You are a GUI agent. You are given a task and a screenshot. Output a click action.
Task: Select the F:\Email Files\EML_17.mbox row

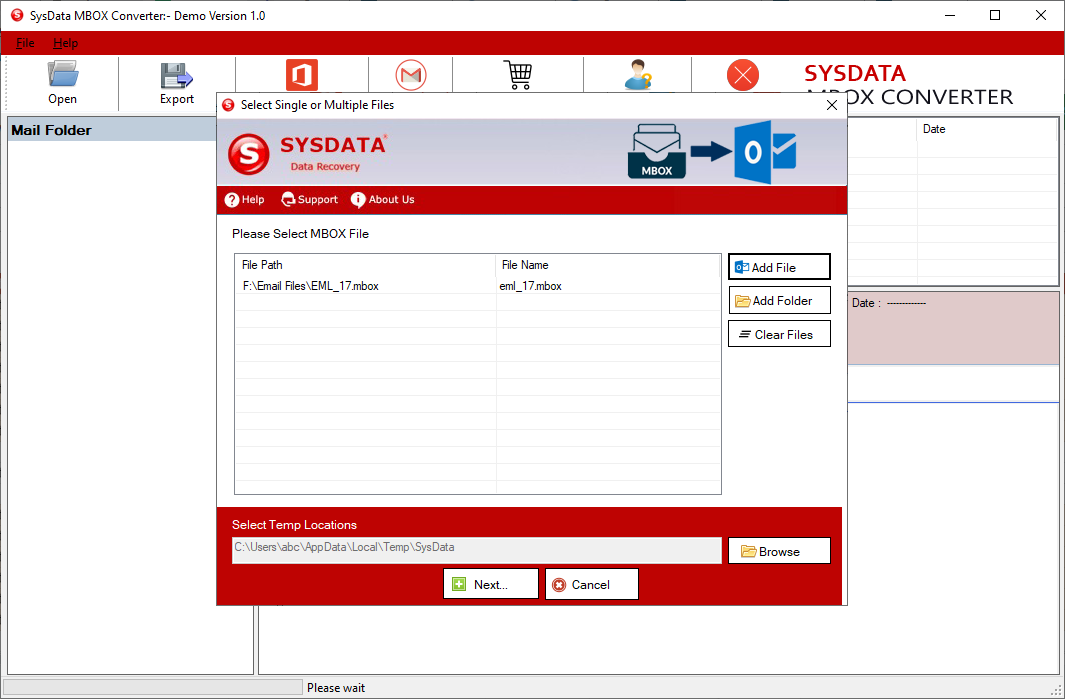(x=477, y=286)
